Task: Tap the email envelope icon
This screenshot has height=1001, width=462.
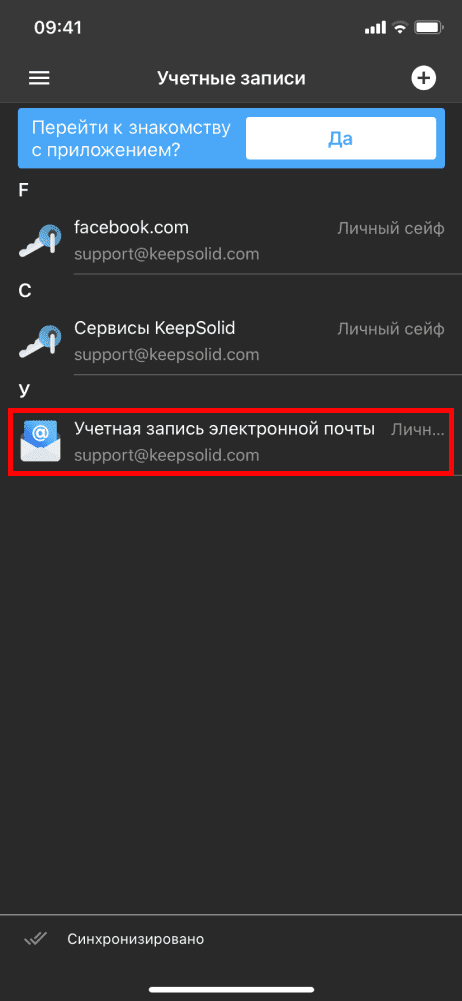Action: pos(41,441)
